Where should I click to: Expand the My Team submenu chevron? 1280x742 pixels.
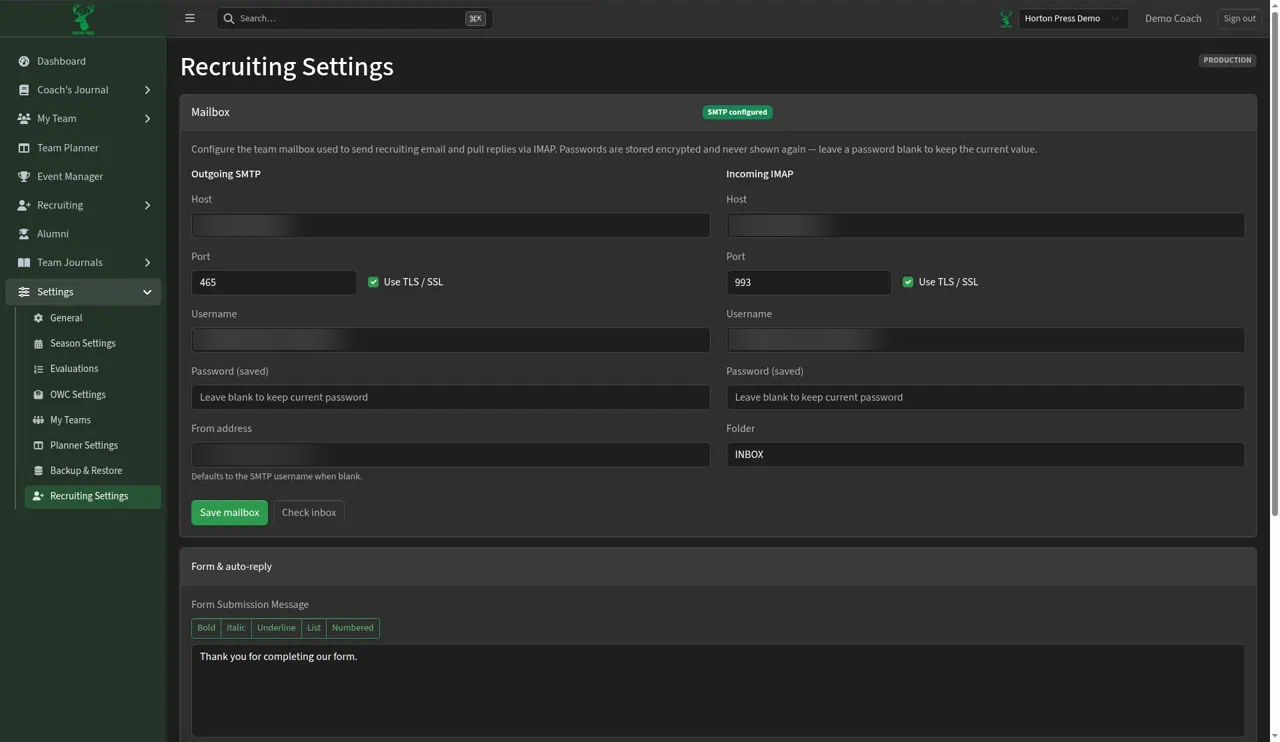pos(147,119)
